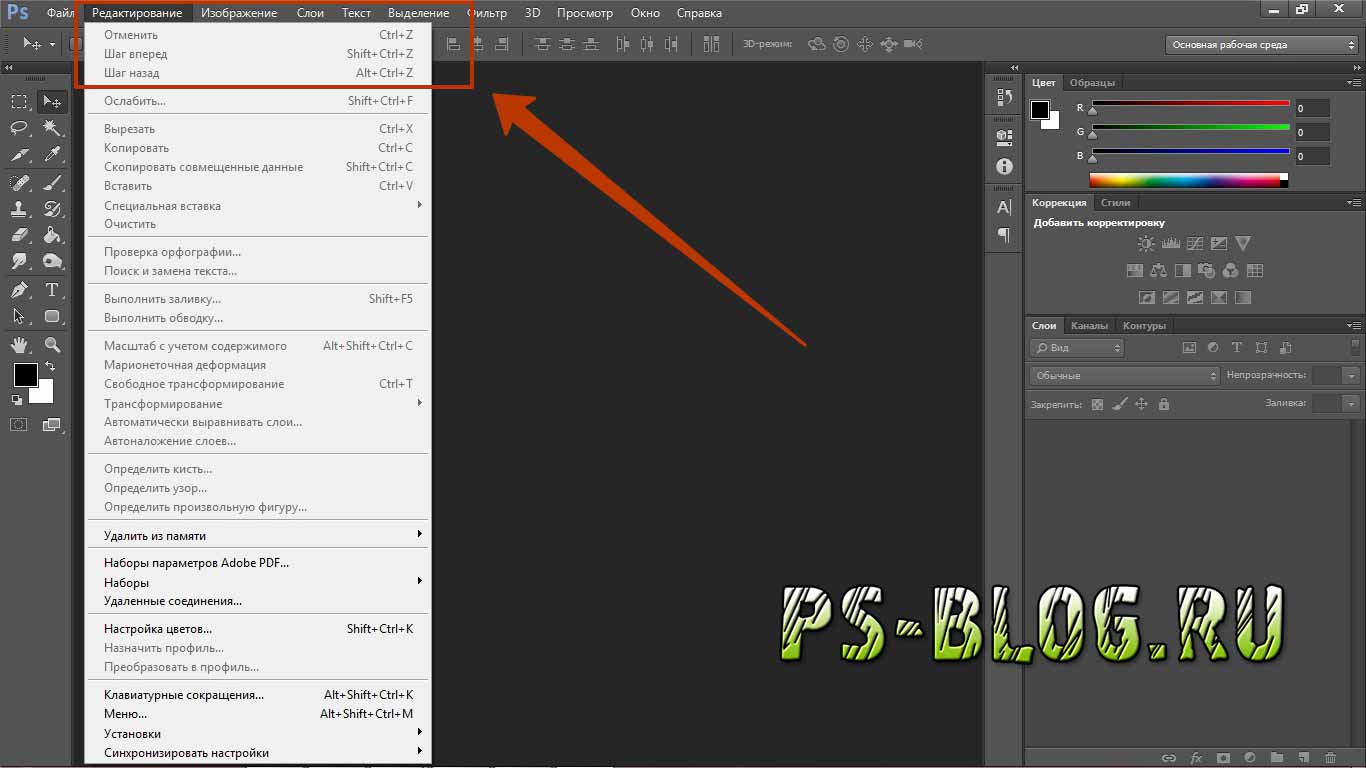Screen dimensions: 1366x768
Task: Add a Curves adjustment
Action: pyautogui.click(x=1194, y=244)
